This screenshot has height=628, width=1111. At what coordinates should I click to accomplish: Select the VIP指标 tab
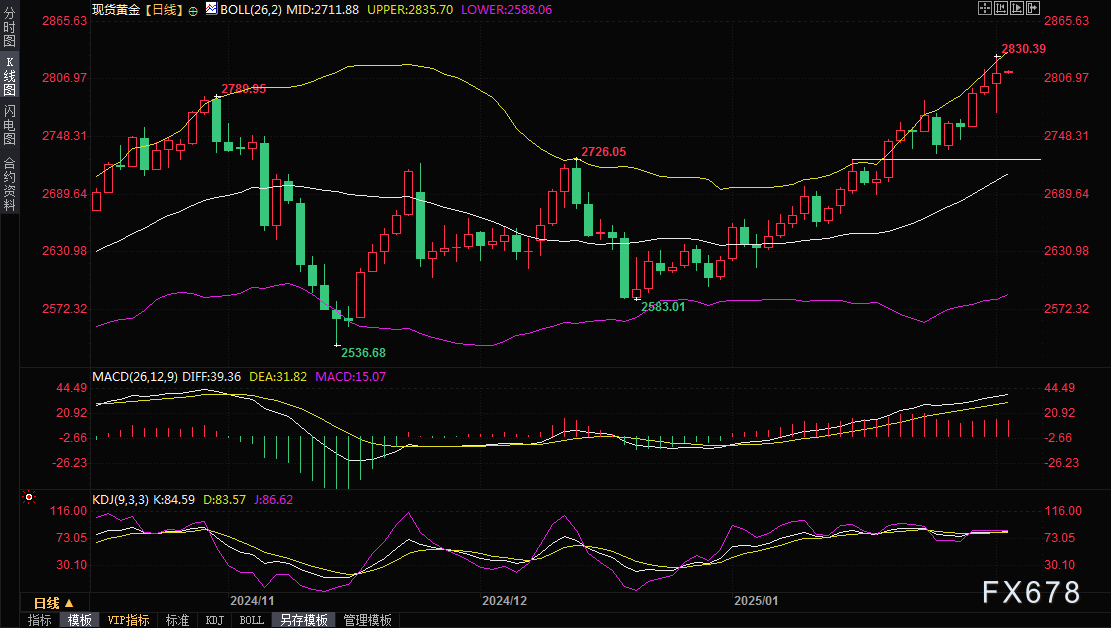[x=129, y=620]
